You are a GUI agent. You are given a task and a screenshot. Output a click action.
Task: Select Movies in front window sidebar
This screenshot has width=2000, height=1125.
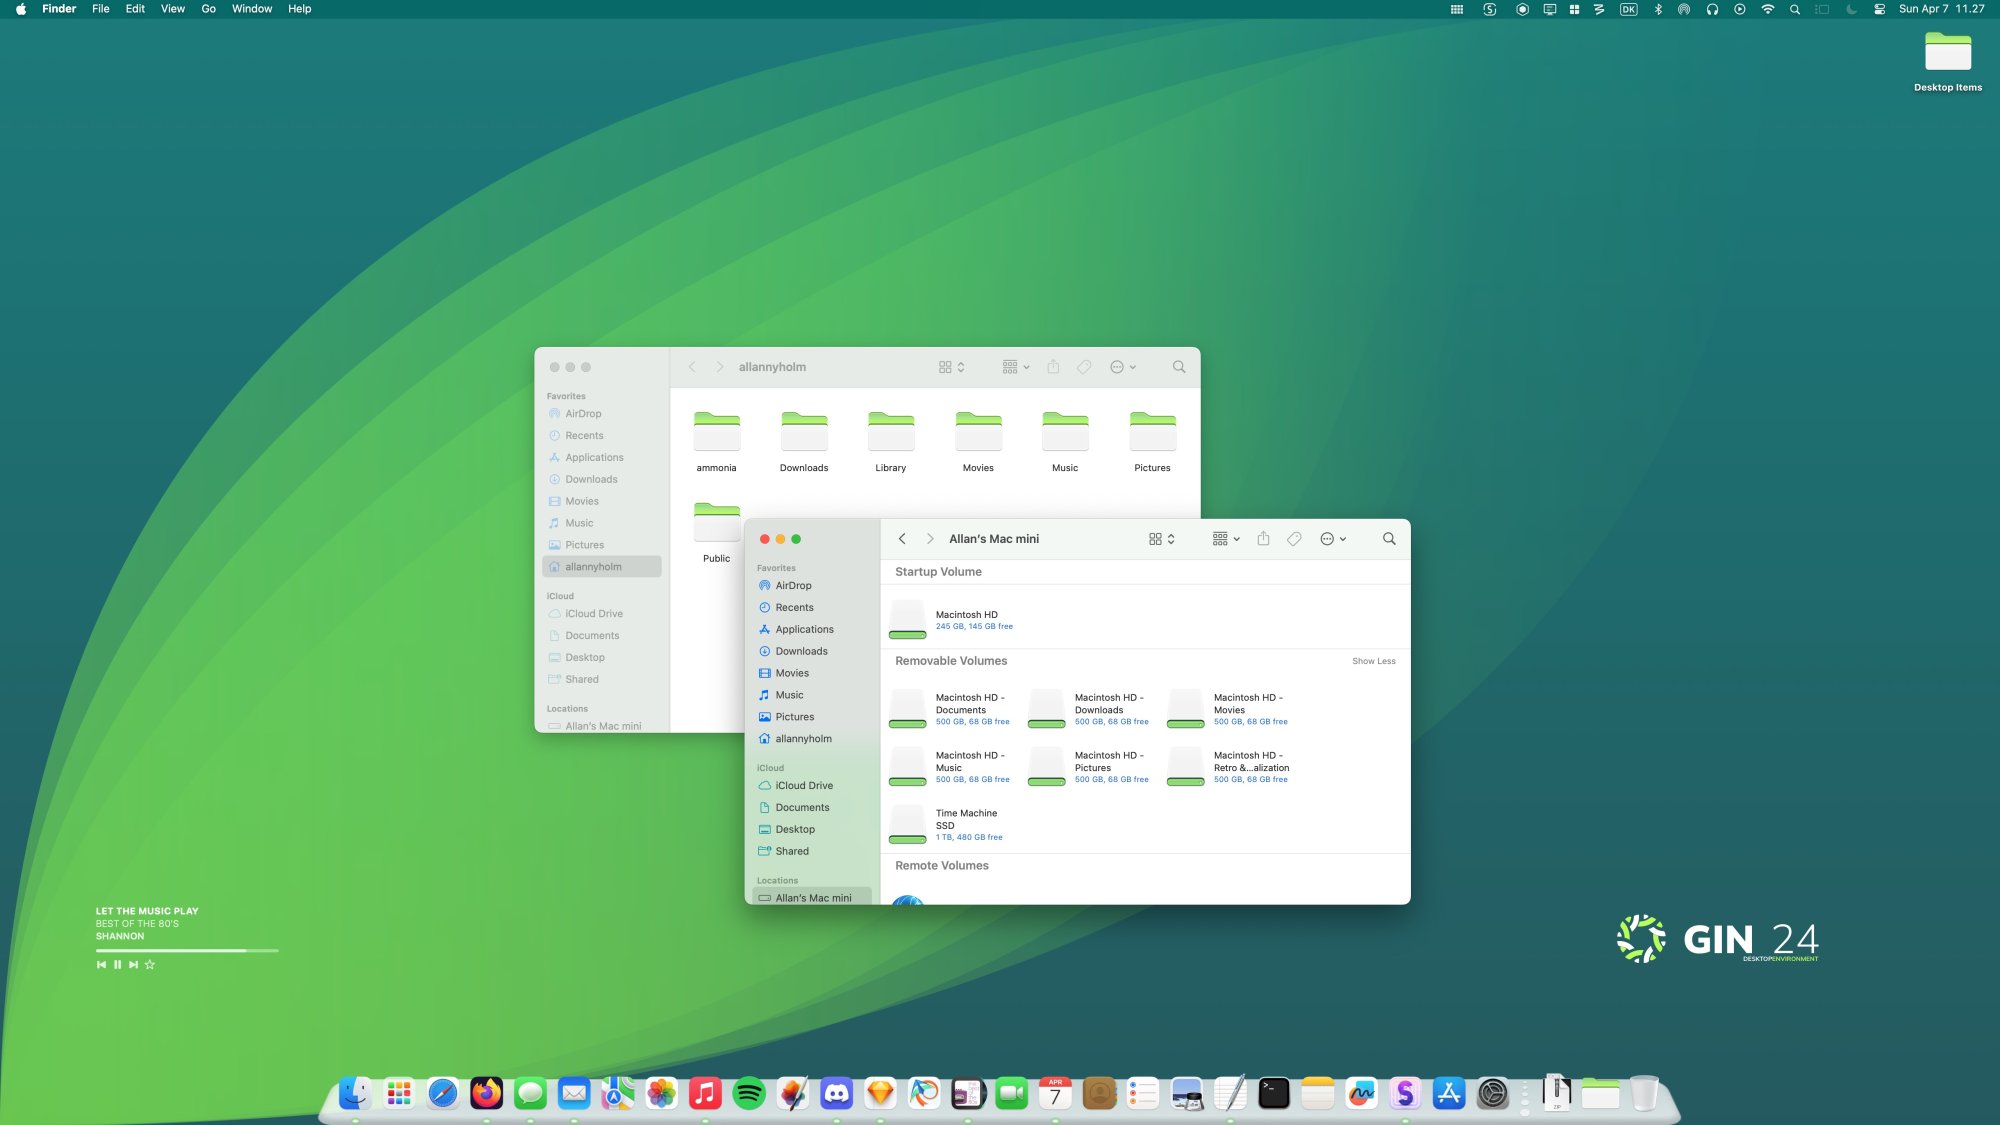(812, 674)
